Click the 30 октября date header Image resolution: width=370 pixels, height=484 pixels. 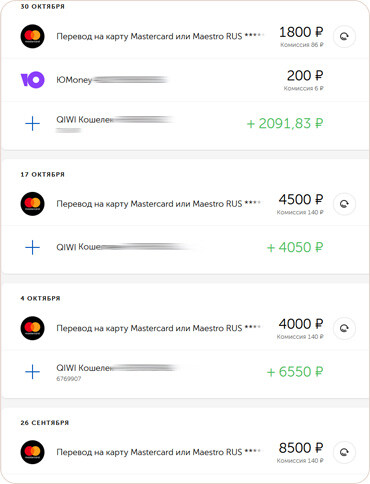[x=42, y=6]
